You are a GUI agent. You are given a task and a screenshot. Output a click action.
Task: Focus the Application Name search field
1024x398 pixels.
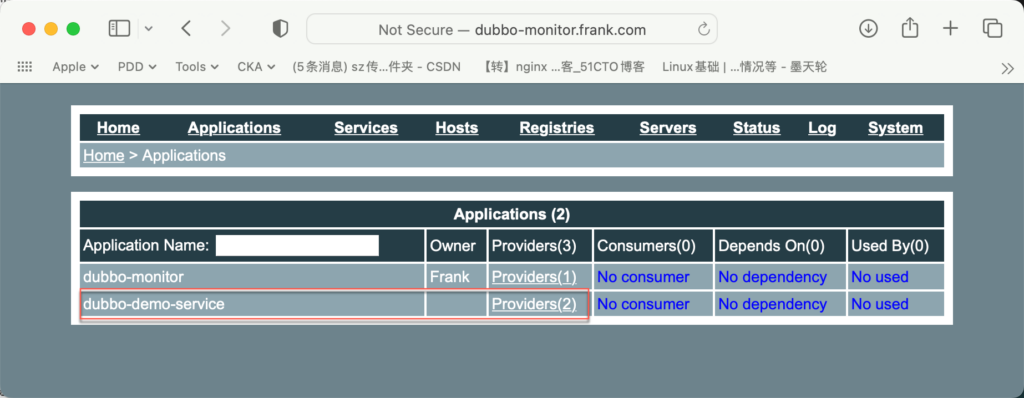coord(297,246)
